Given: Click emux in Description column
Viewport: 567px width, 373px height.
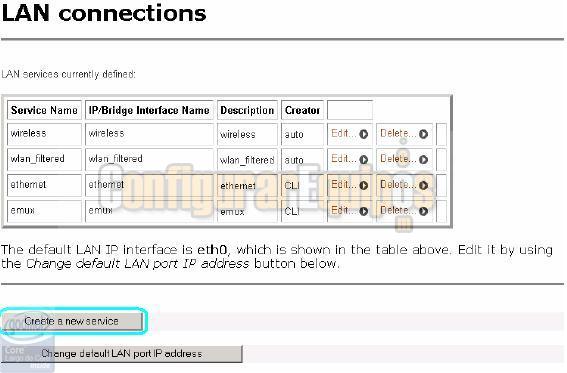Looking at the screenshot, I should coord(233,212).
